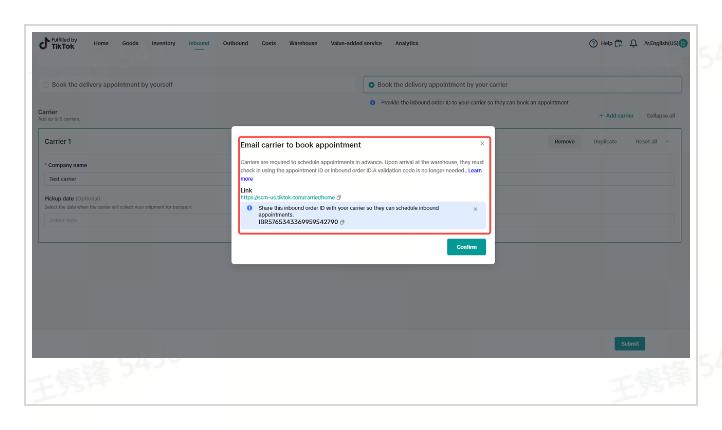Remove Carrier 1
The height and width of the screenshot is (430, 722).
tap(565, 142)
